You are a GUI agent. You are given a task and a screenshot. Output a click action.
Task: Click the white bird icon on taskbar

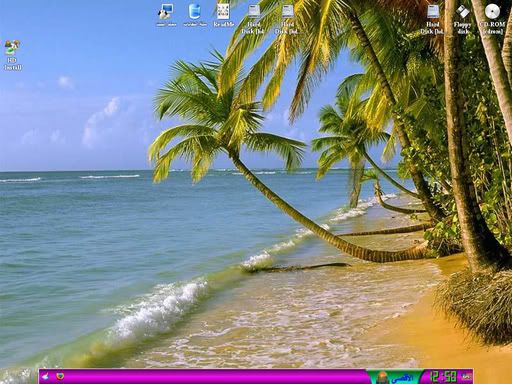[x=46, y=377]
